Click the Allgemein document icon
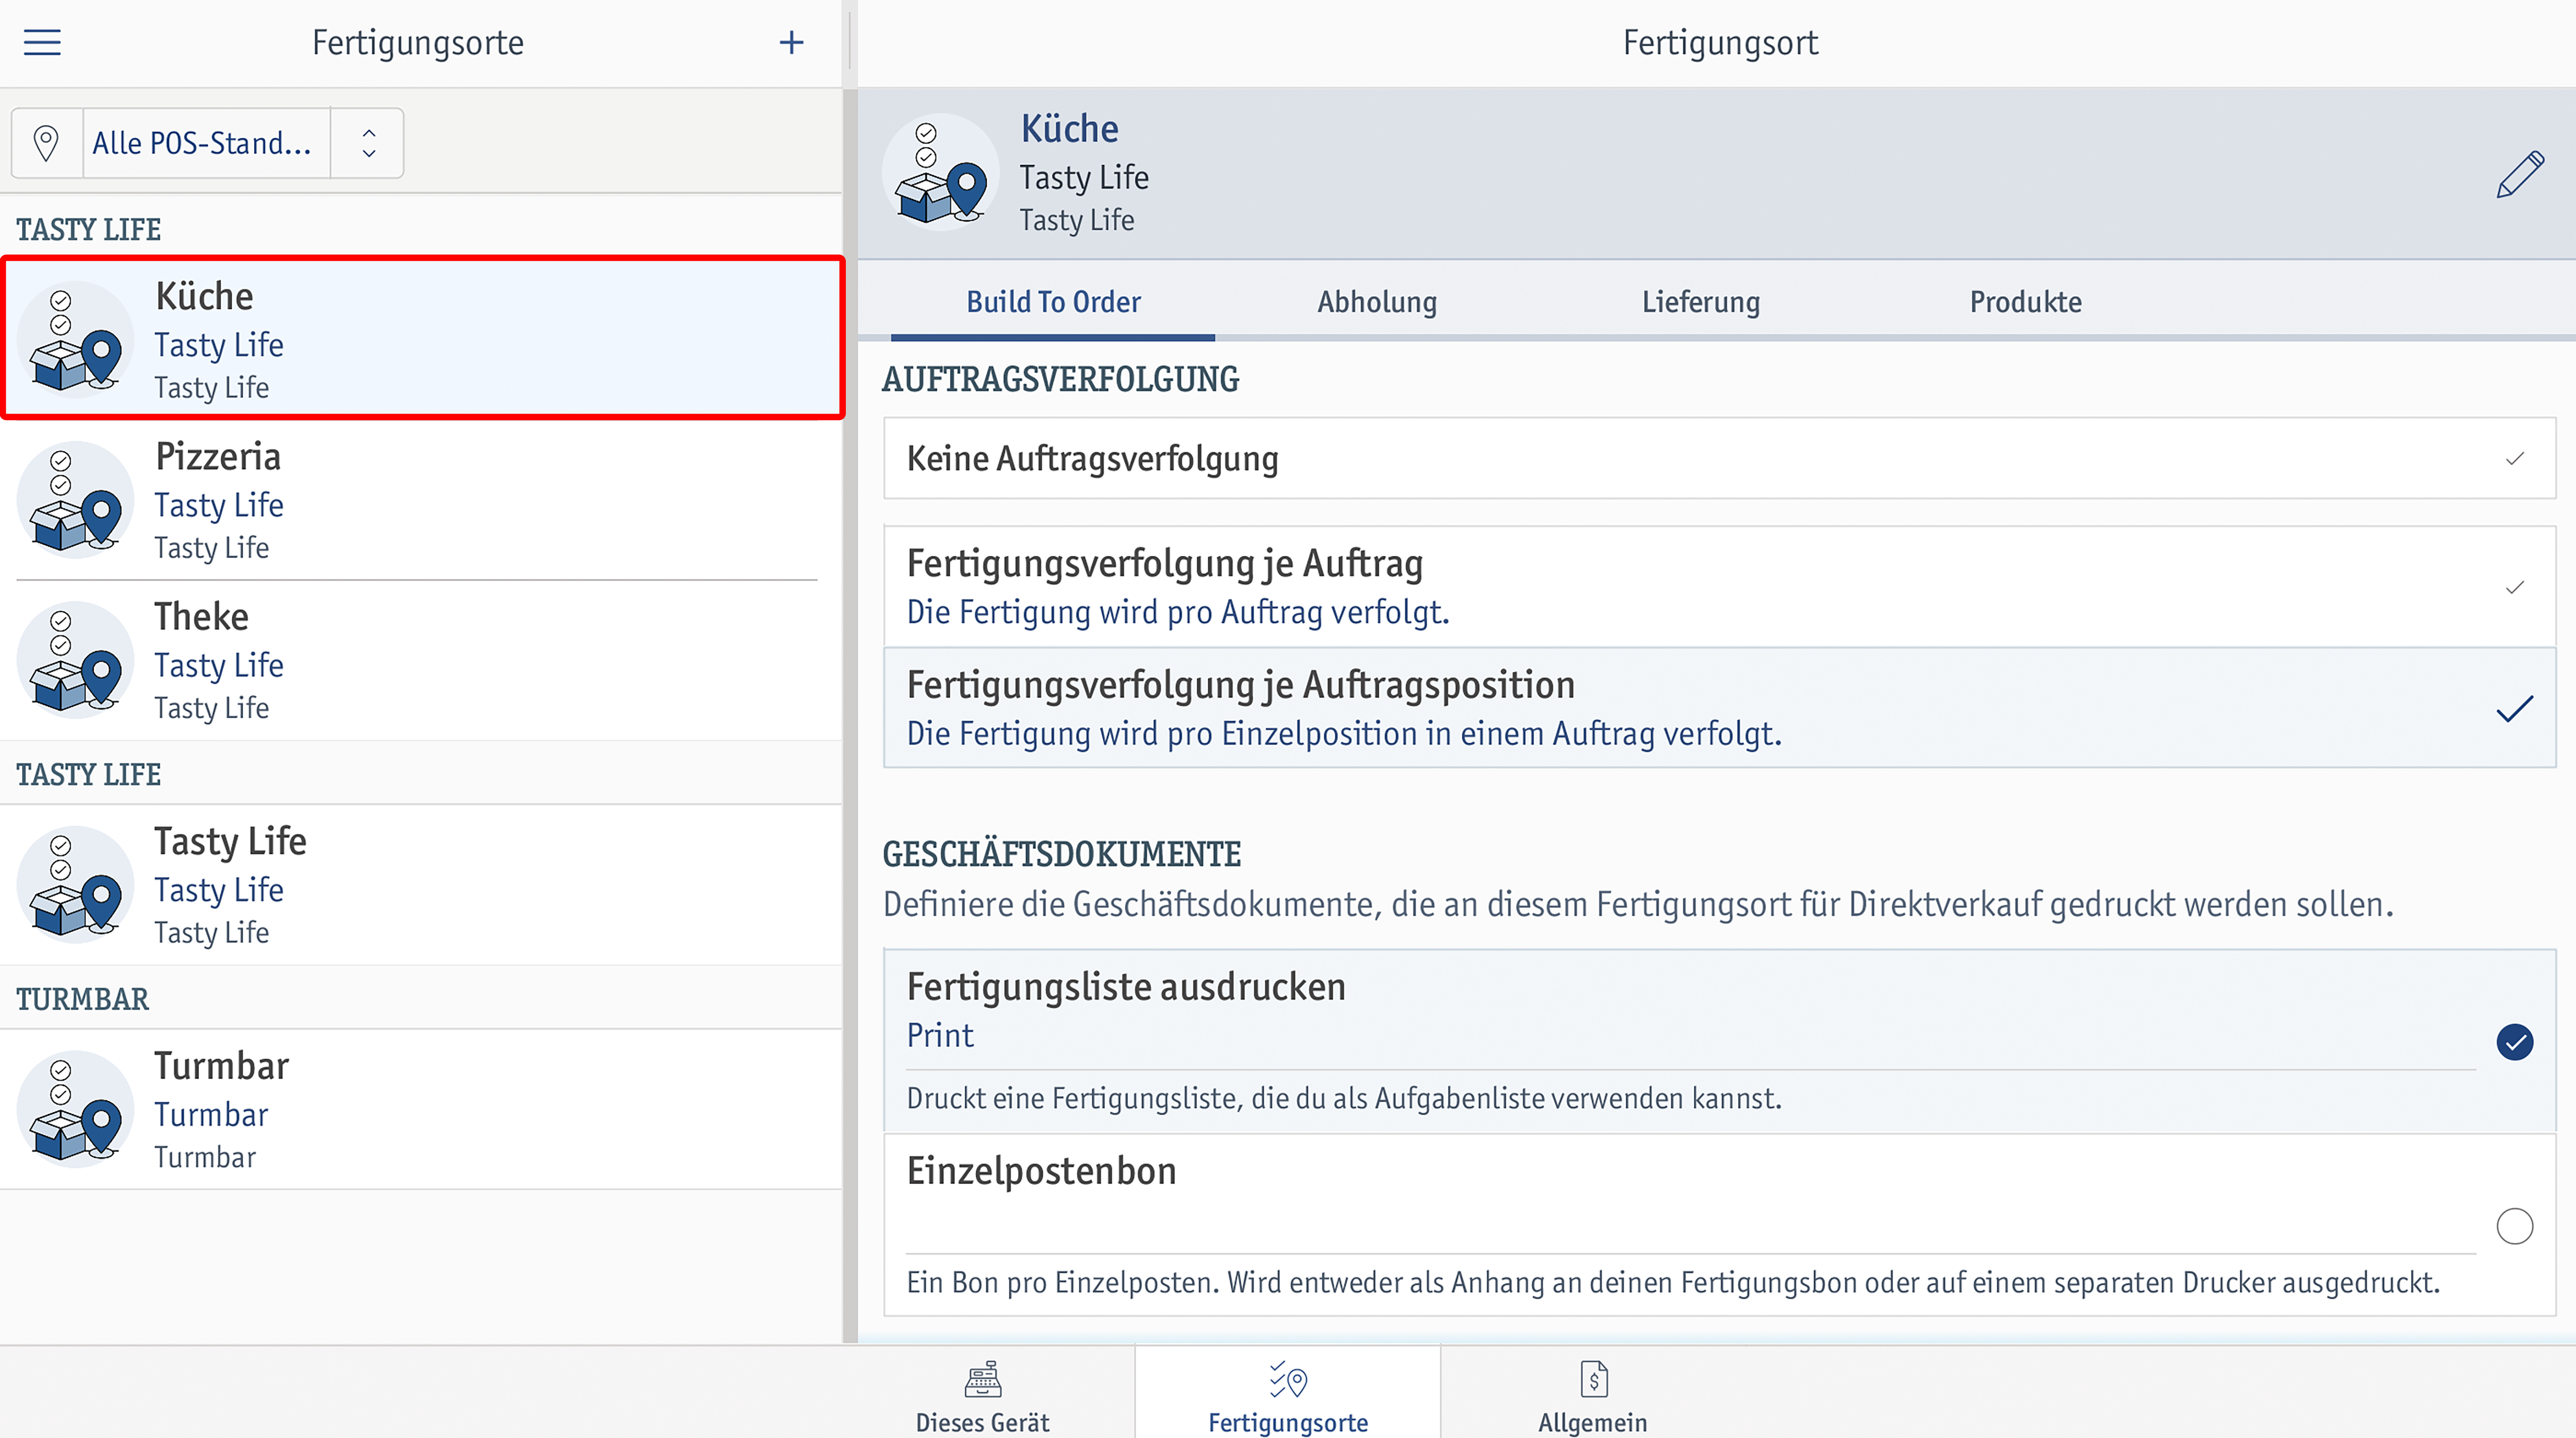This screenshot has height=1438, width=2576. click(x=1594, y=1379)
